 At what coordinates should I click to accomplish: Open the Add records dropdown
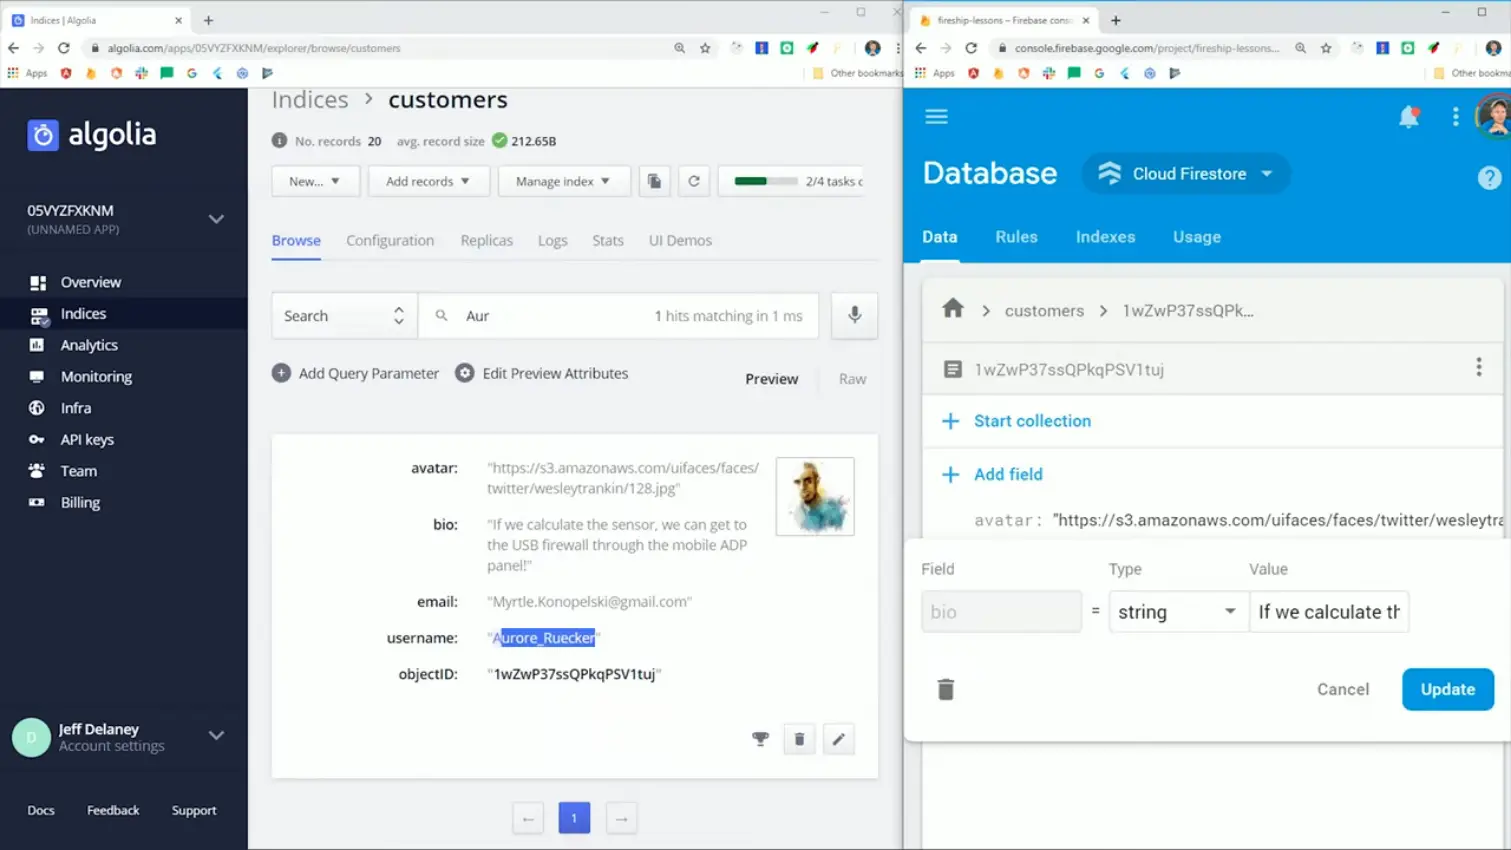428,181
